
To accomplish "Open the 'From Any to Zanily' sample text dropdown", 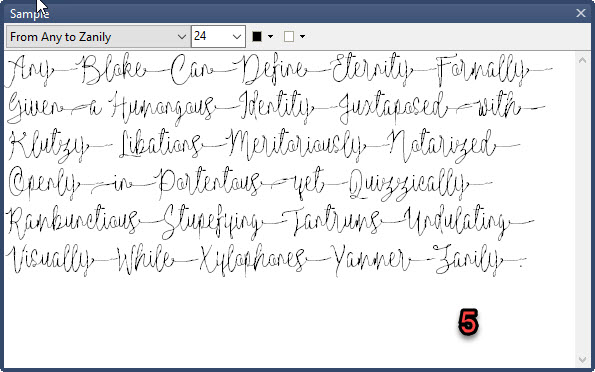I will pos(98,37).
